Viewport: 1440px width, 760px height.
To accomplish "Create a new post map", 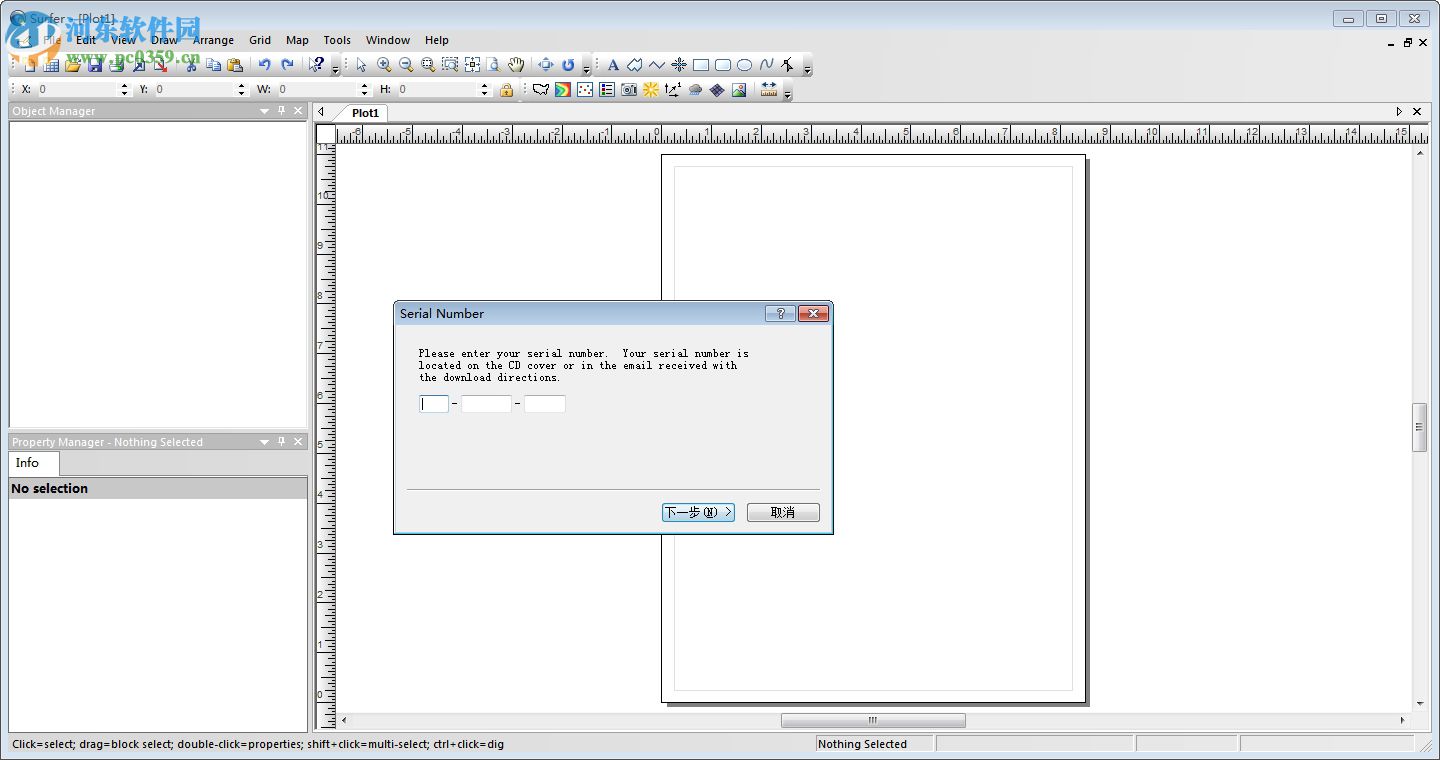I will click(585, 90).
